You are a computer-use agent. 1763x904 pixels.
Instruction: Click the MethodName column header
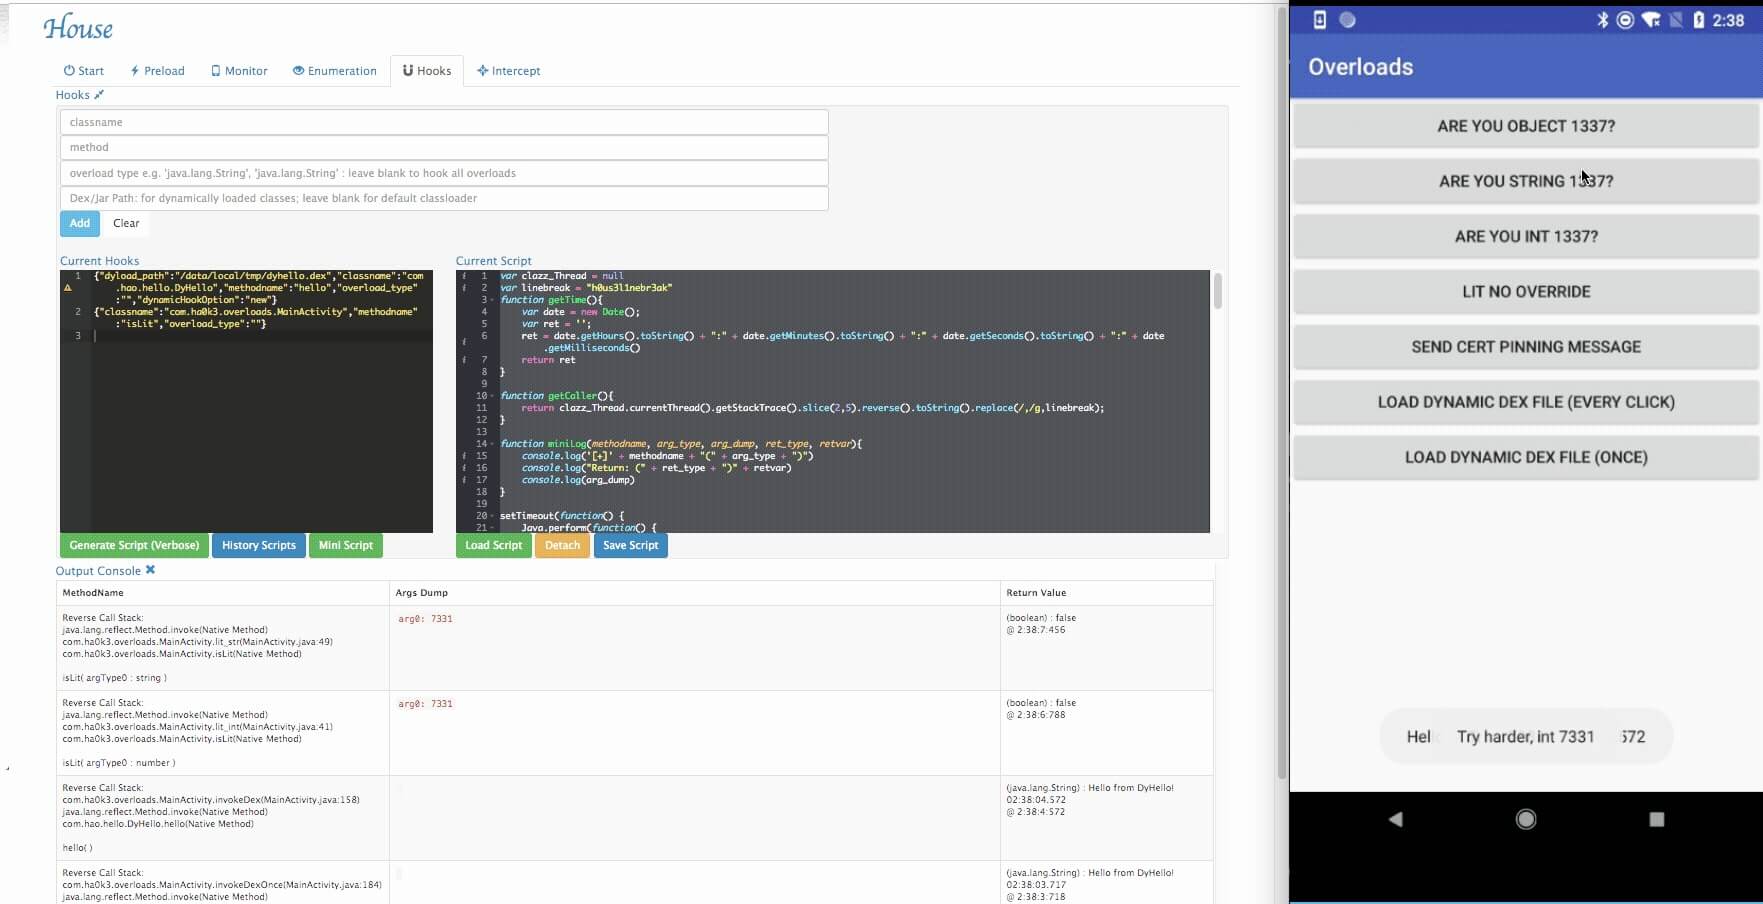tap(93, 593)
